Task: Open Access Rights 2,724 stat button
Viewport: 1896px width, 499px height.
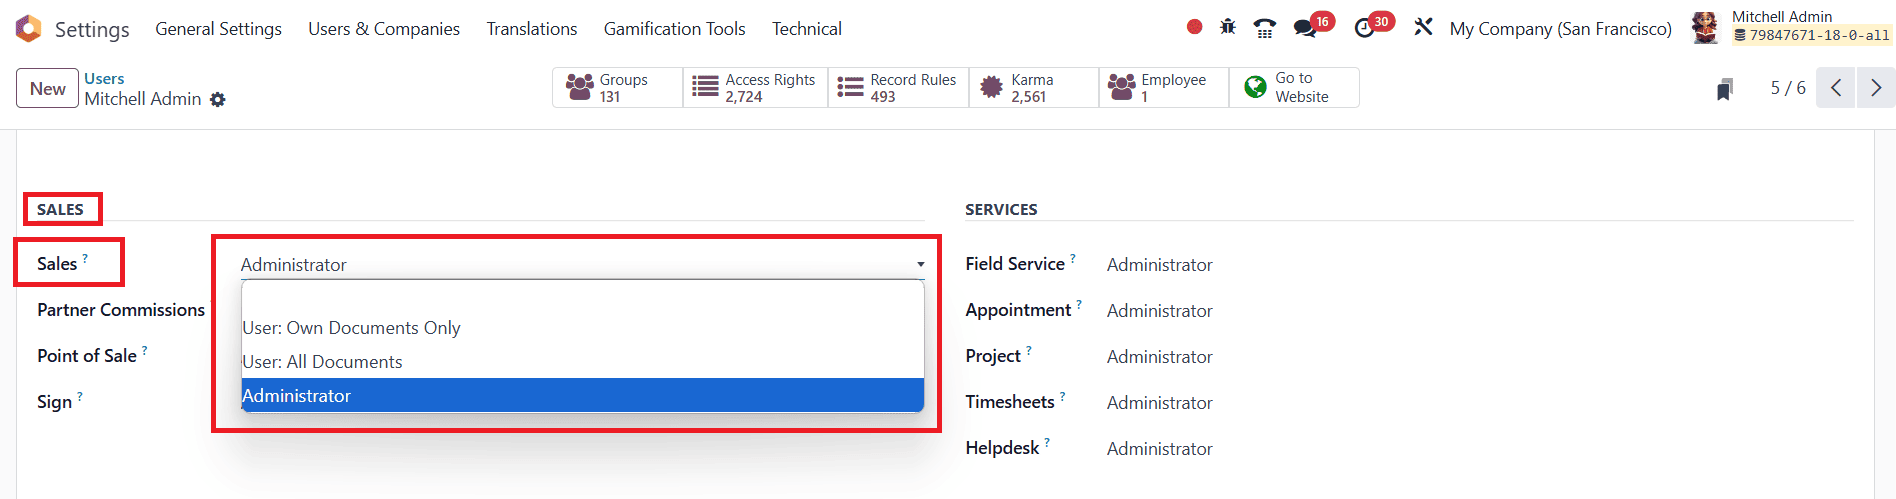Action: (756, 88)
